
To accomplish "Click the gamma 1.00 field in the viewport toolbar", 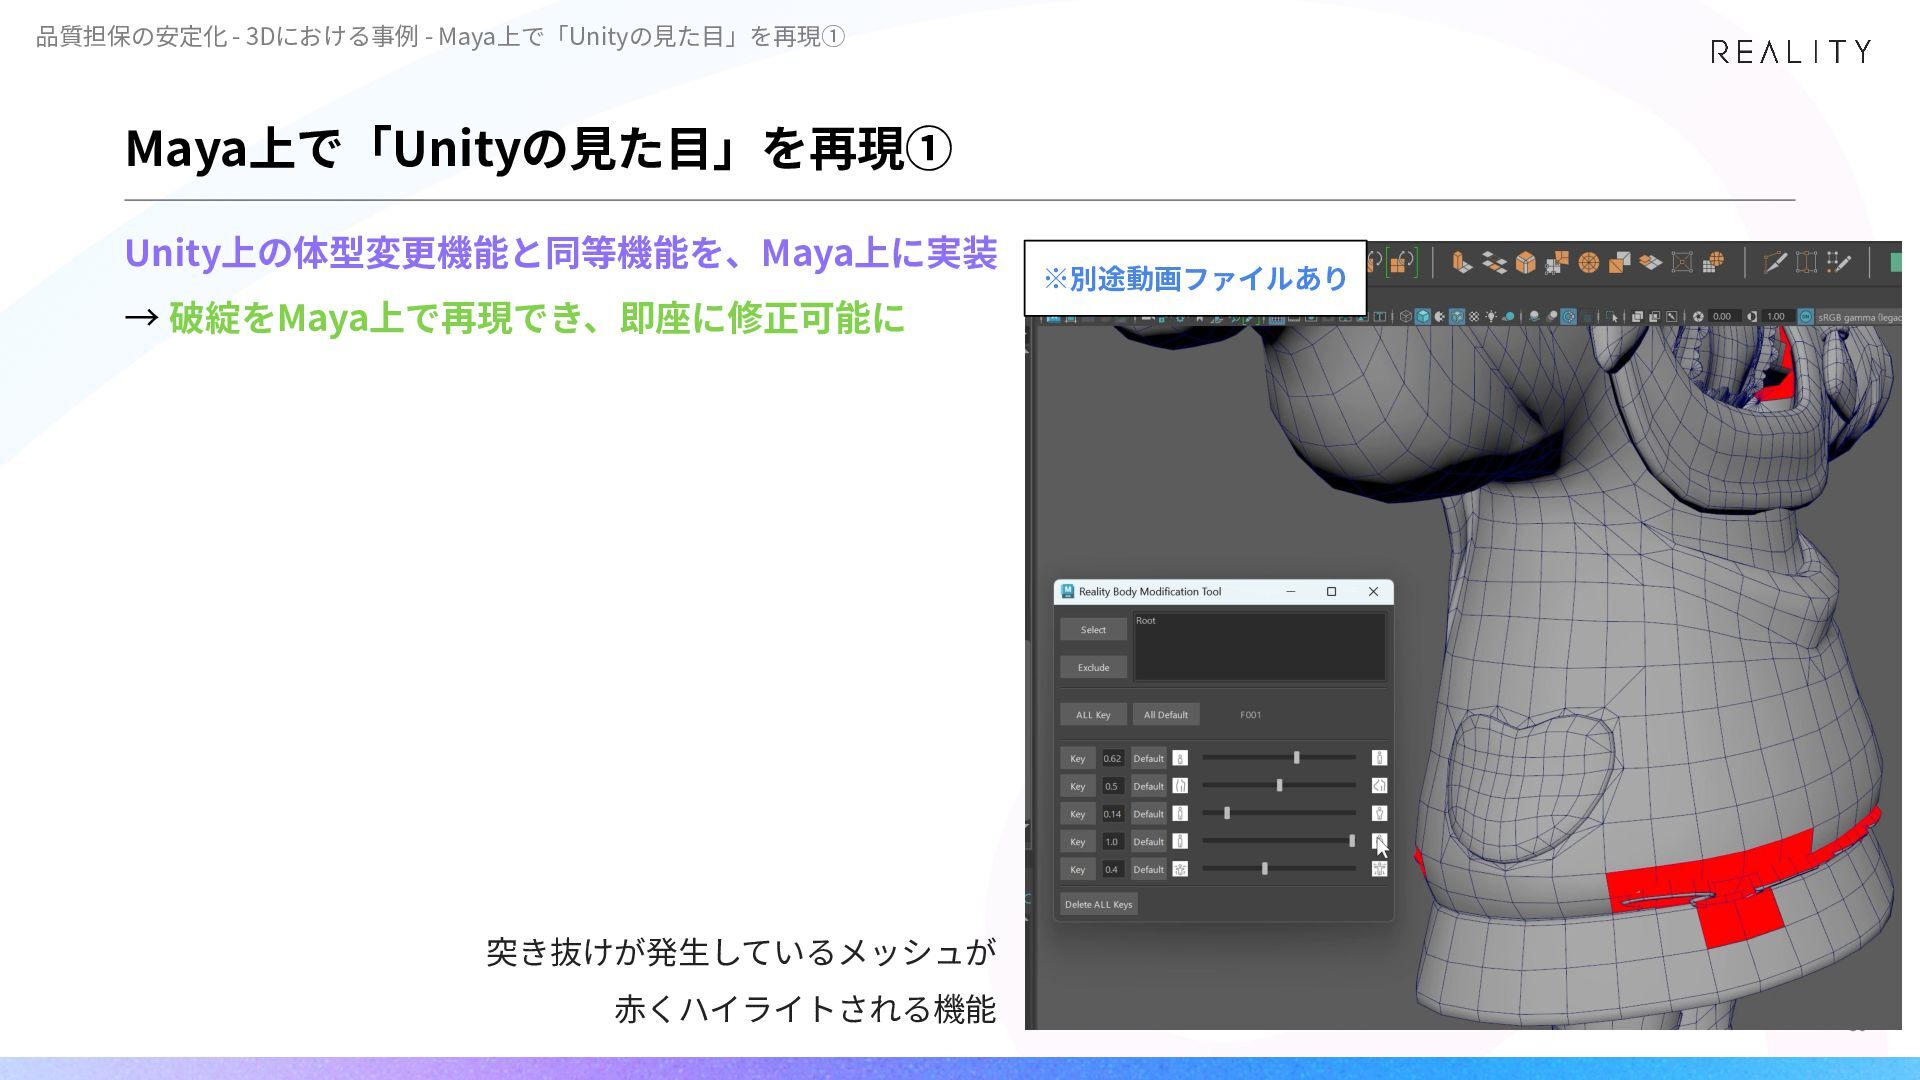I will click(x=1776, y=317).
